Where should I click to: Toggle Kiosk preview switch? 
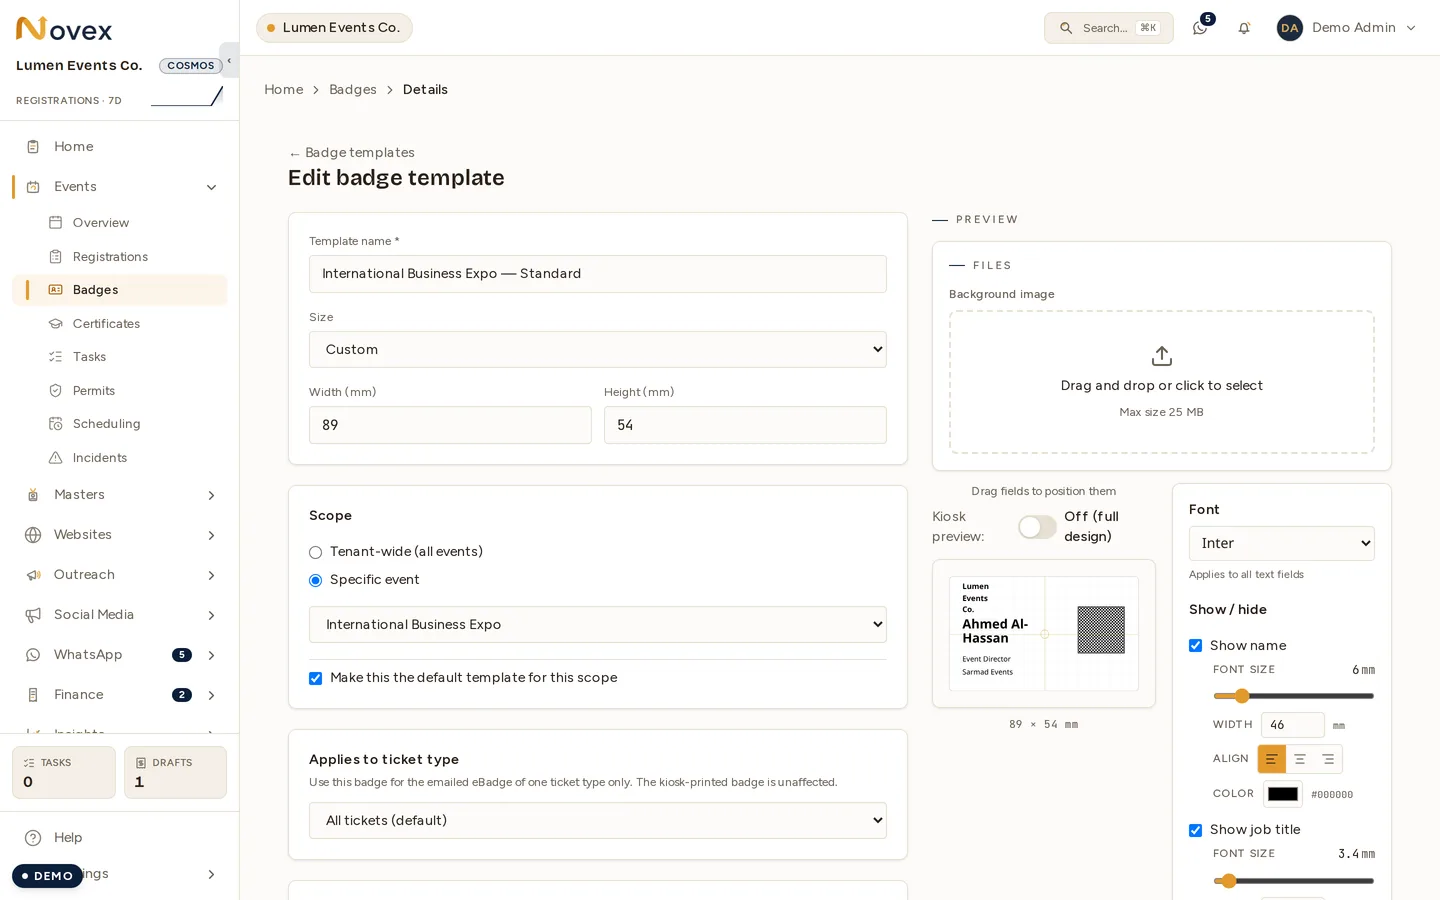[1037, 527]
